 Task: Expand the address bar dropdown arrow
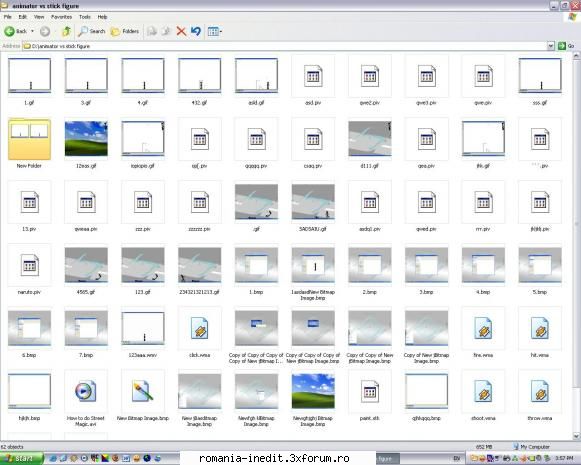pyautogui.click(x=551, y=46)
